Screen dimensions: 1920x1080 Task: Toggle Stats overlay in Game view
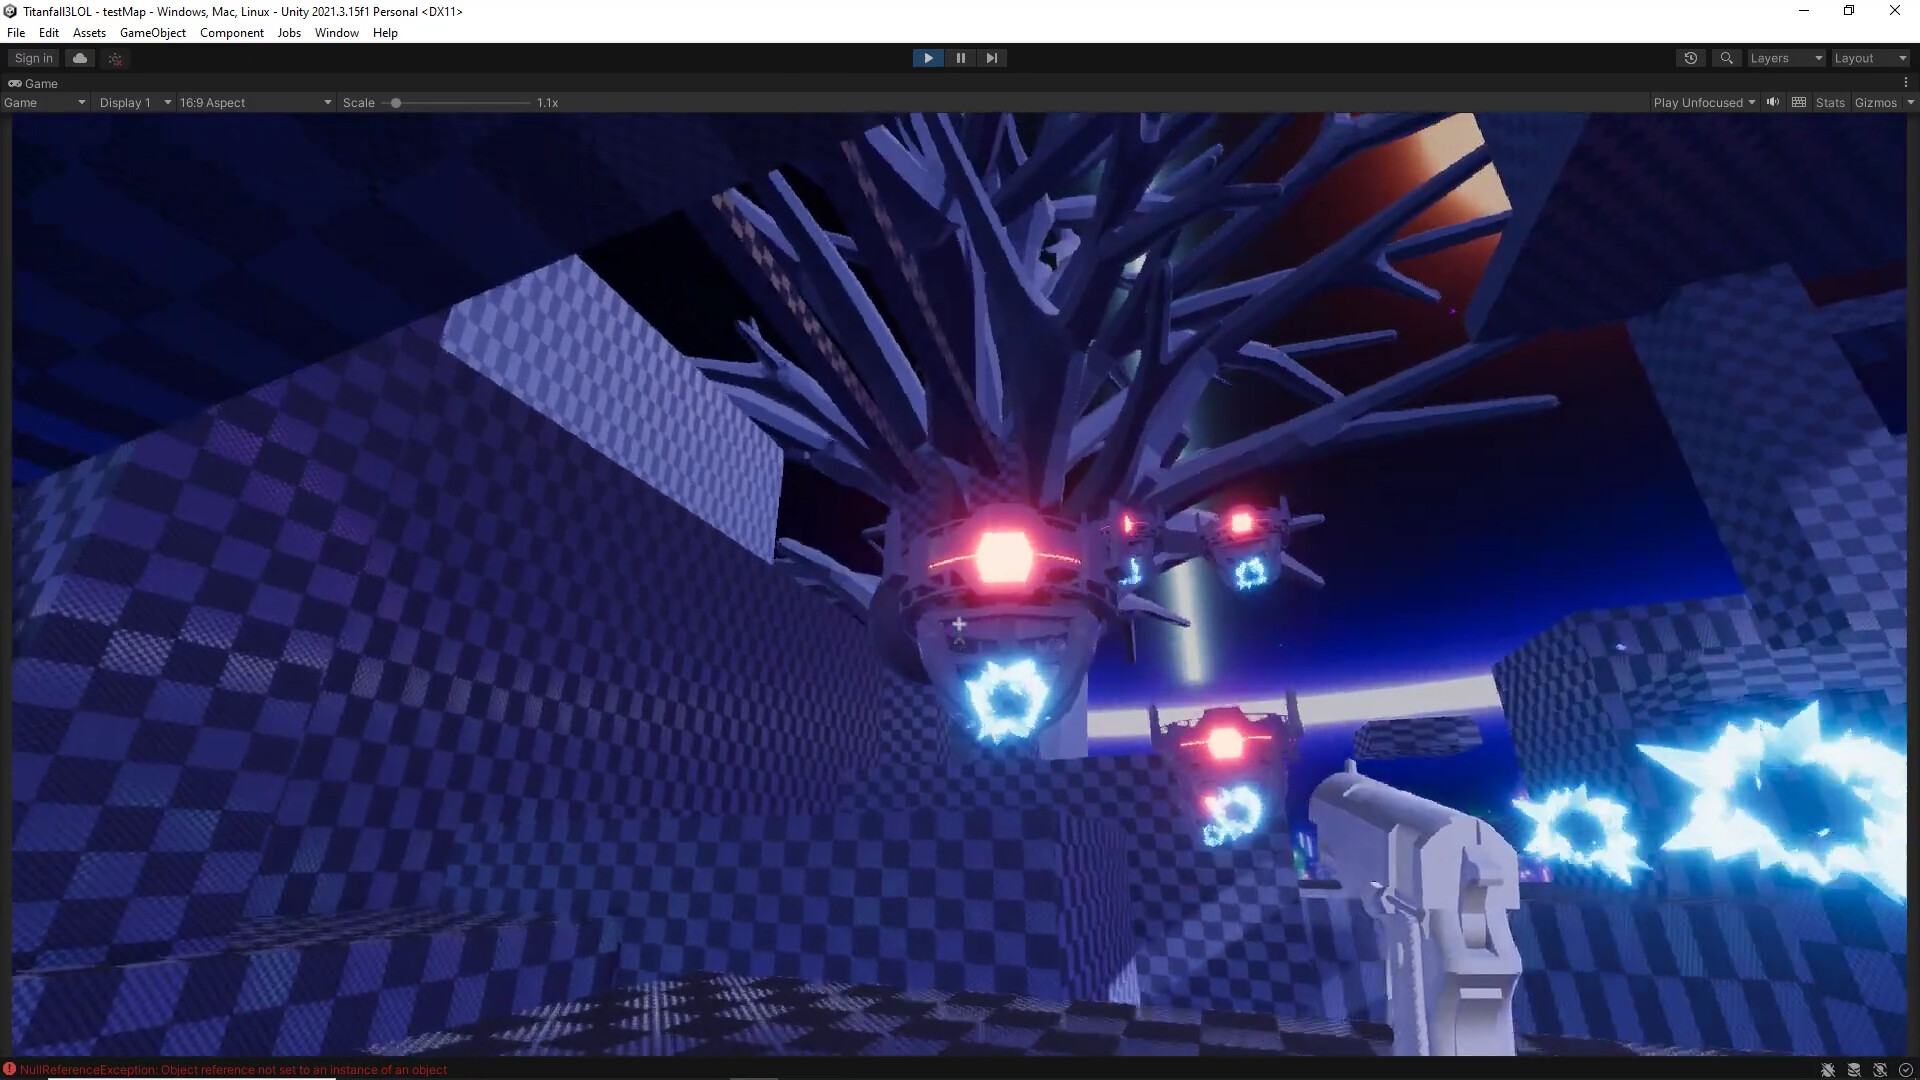point(1830,102)
